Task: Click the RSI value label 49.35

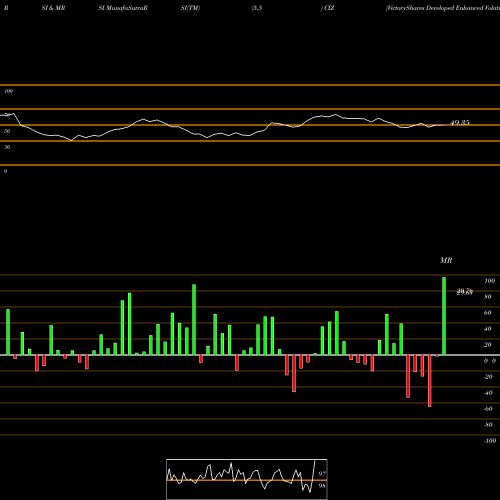Action: coord(460,123)
